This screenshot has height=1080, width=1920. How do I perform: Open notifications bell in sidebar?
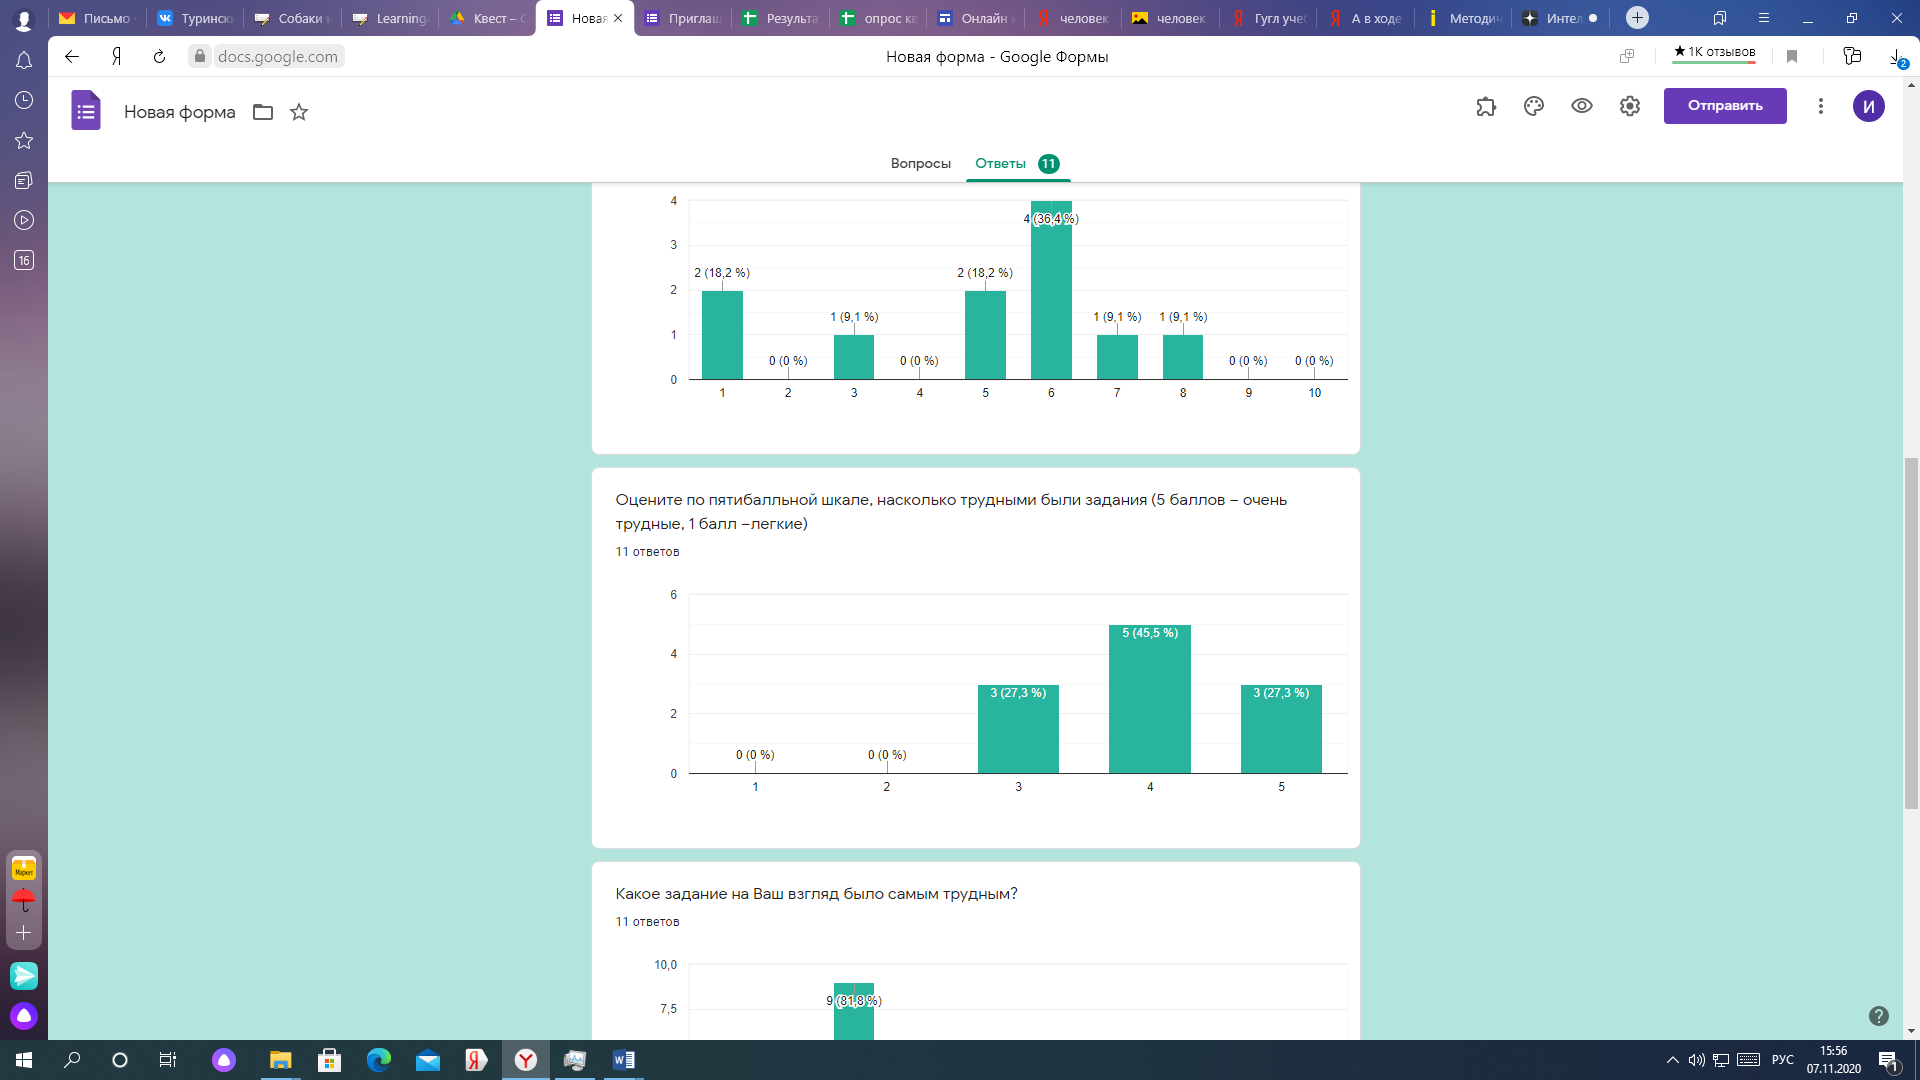(x=24, y=60)
